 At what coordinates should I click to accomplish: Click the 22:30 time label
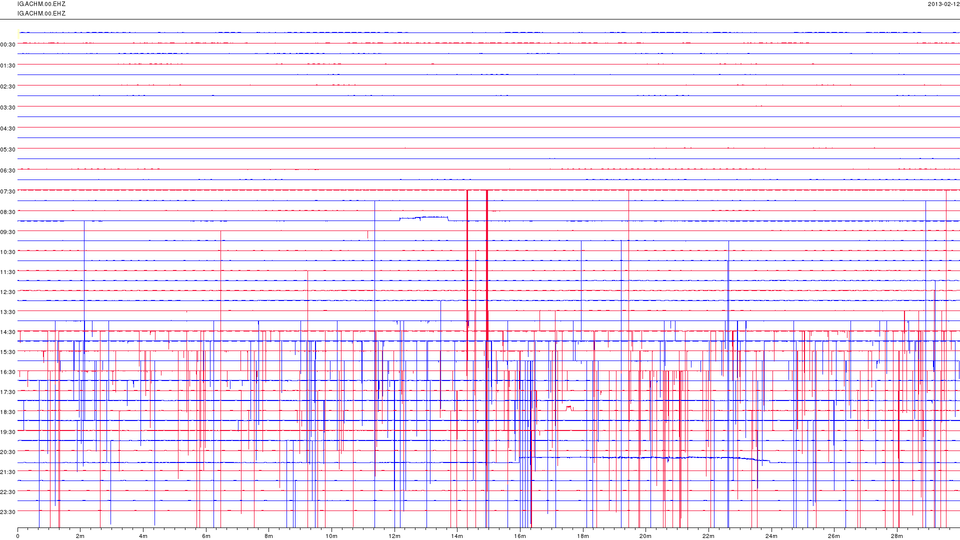point(8,492)
